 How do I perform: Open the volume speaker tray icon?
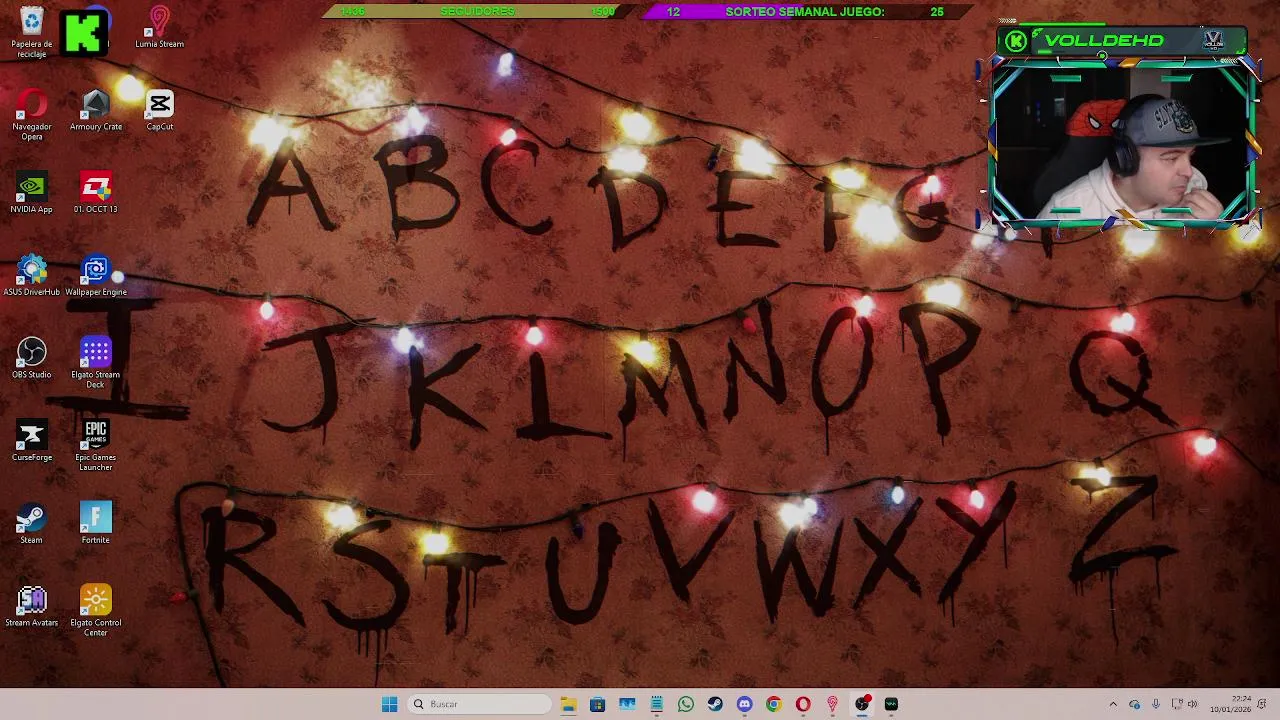click(1192, 704)
